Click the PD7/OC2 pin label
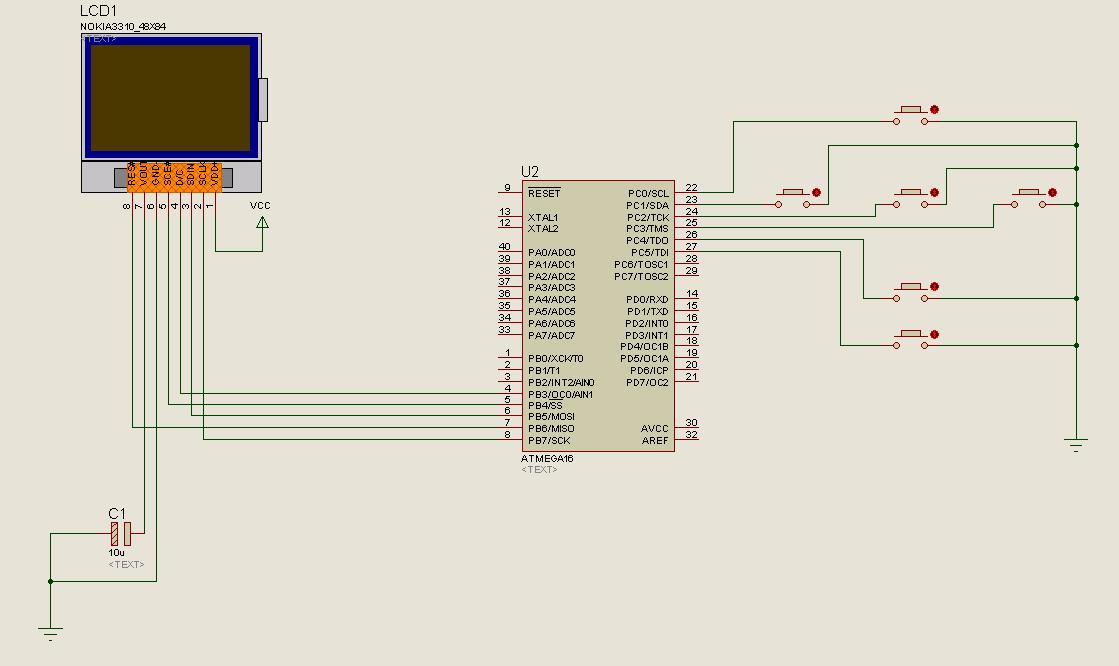The height and width of the screenshot is (666, 1119). [647, 383]
